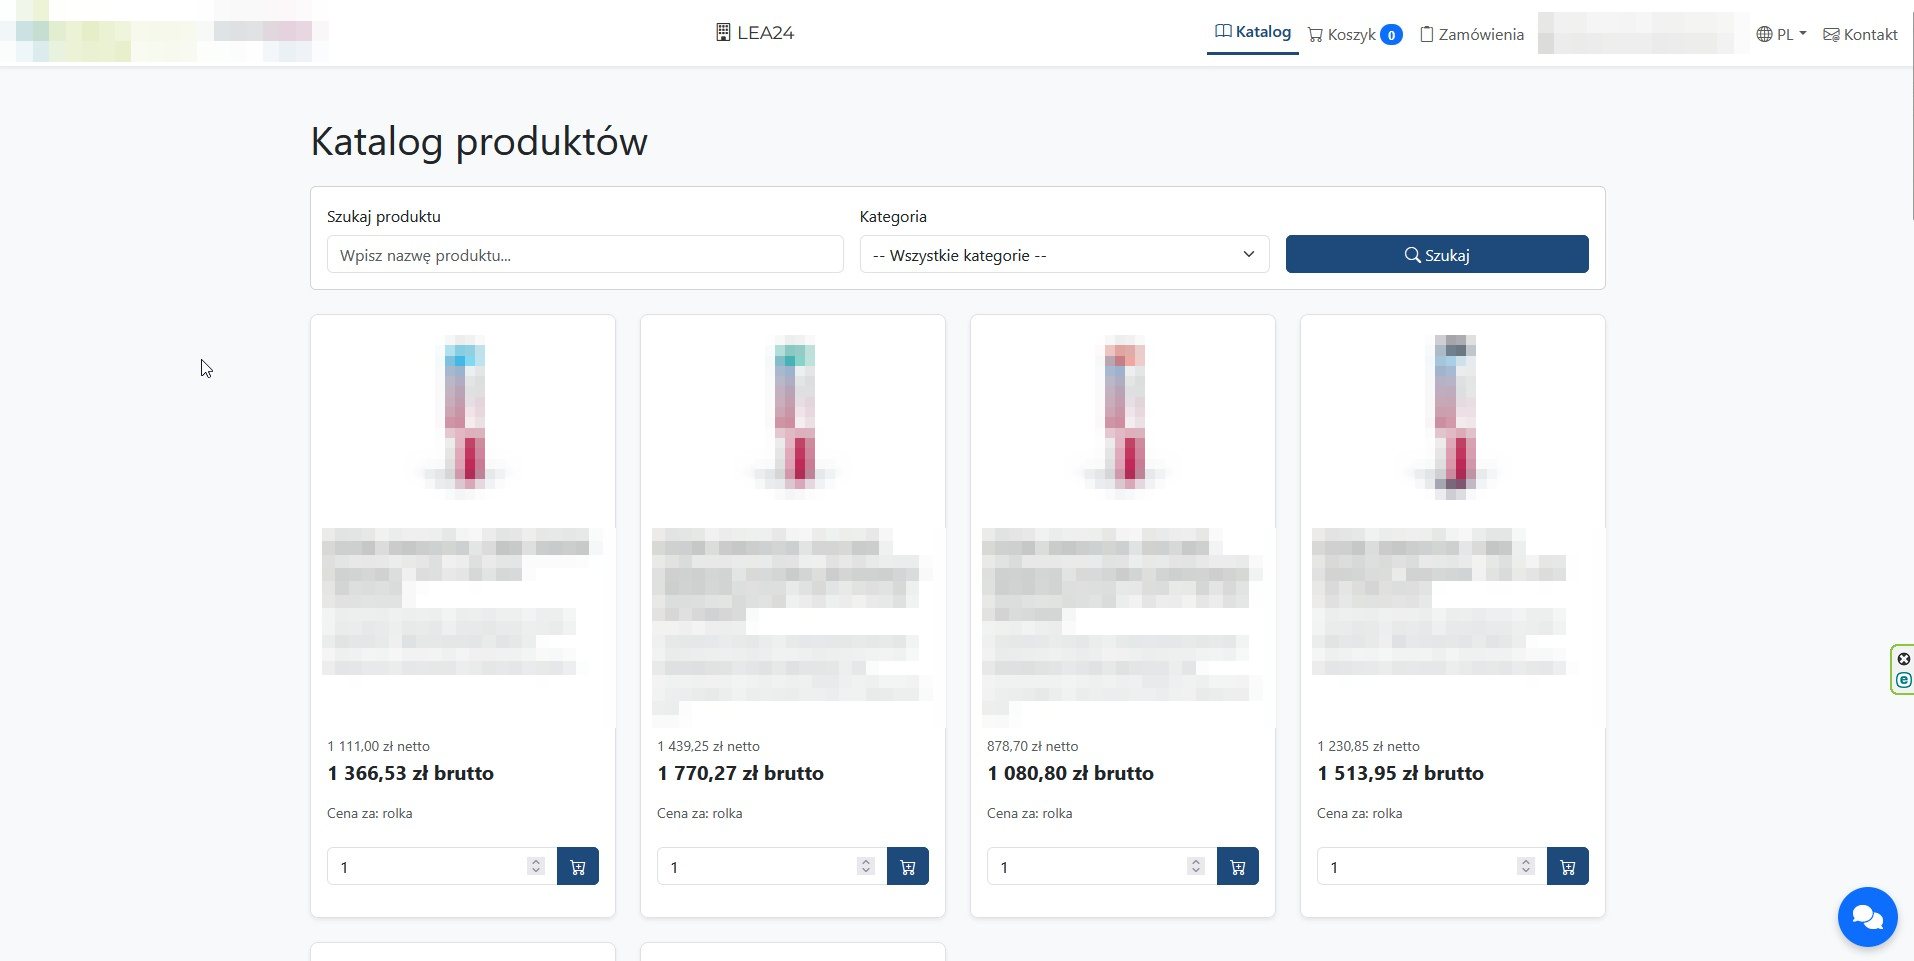Screen dimensions: 1914x961
Task: Click the globe language icon
Action: (x=1764, y=34)
